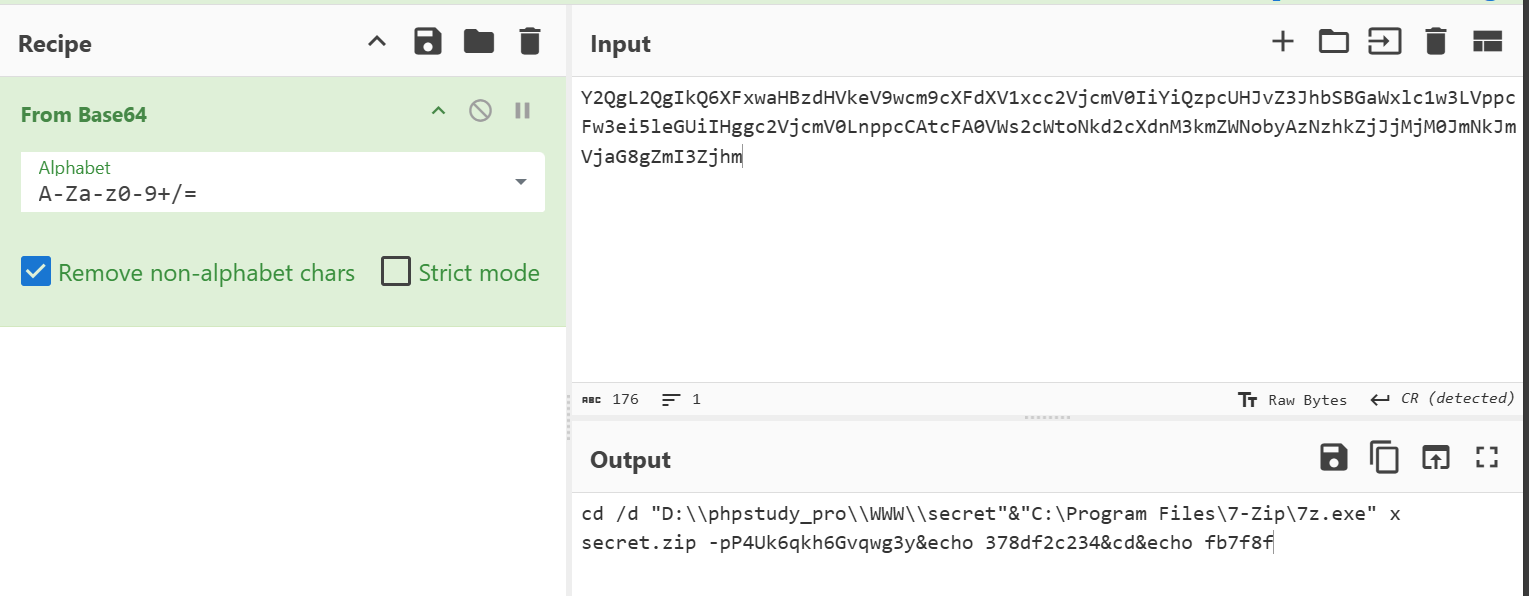Open the Alphabet dropdown
The image size is (1529, 596).
click(520, 182)
